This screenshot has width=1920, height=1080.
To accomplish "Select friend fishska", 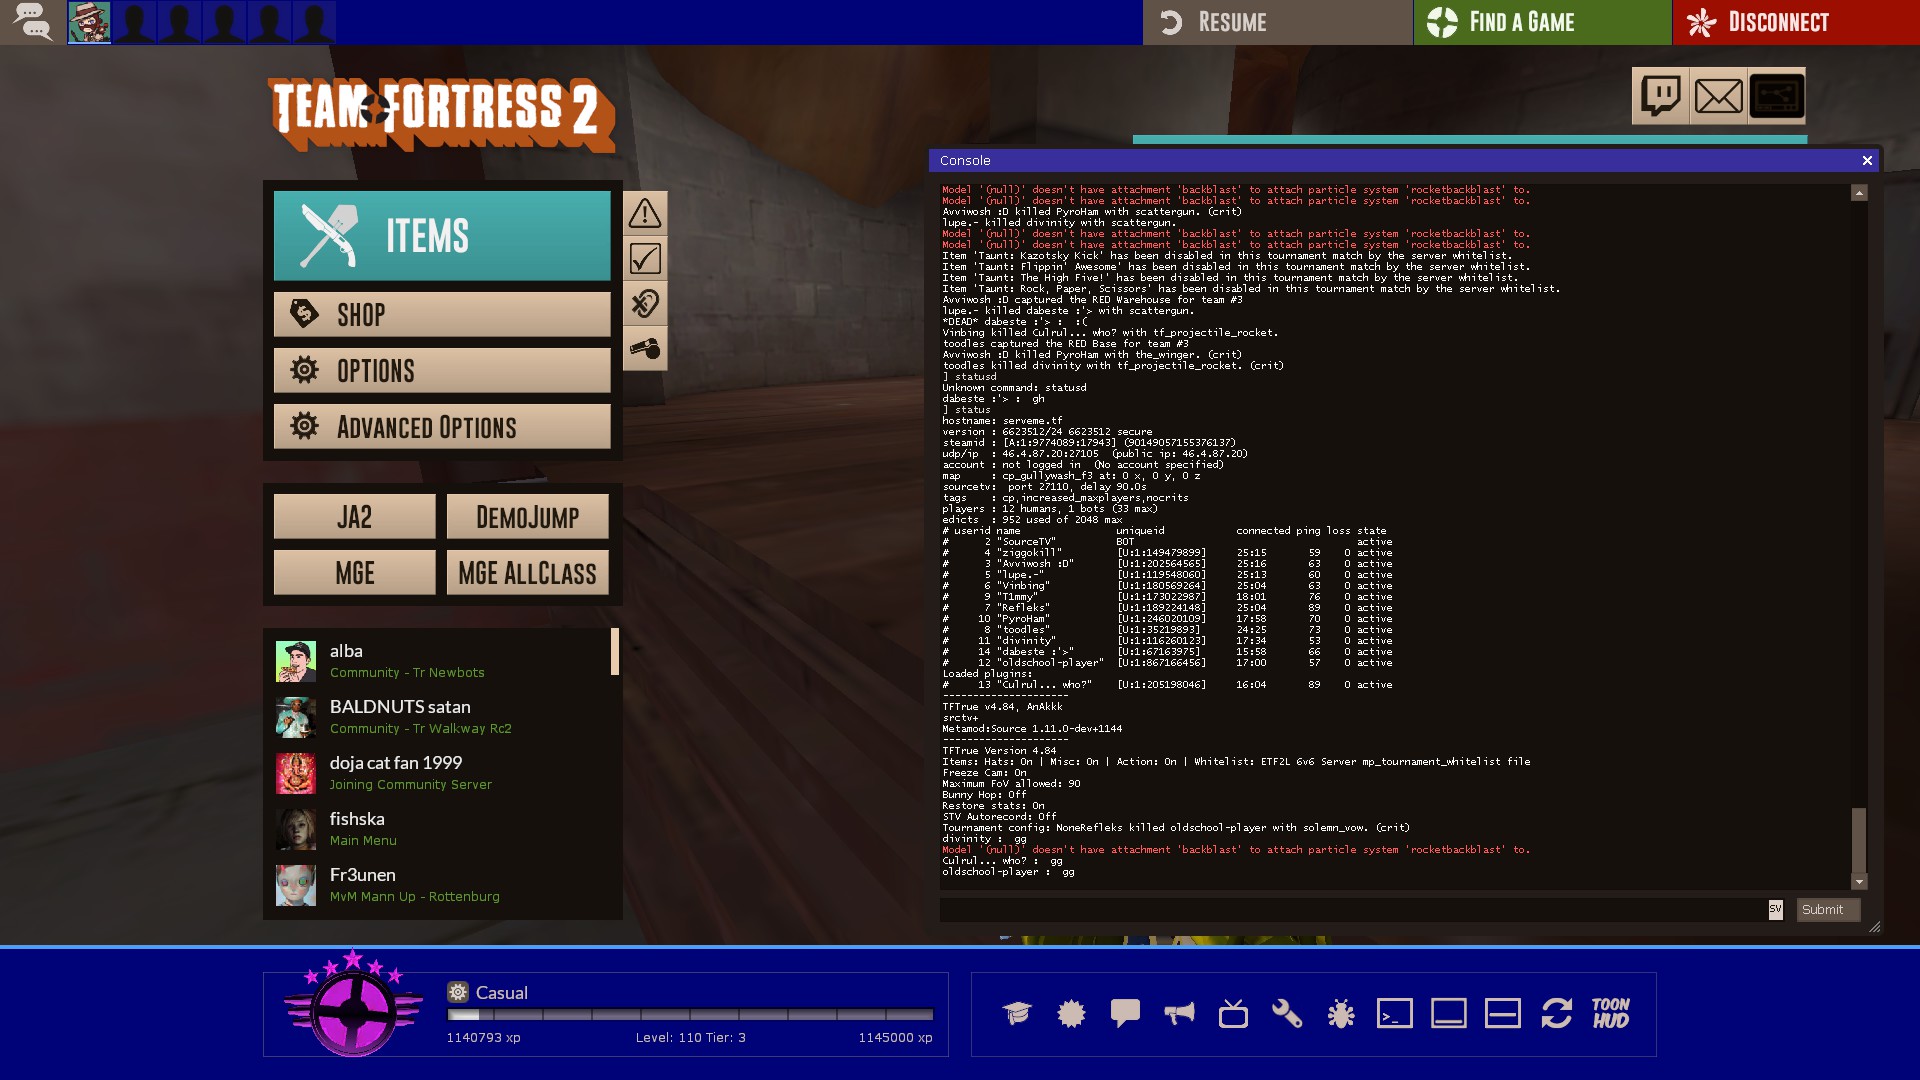I will [440, 829].
